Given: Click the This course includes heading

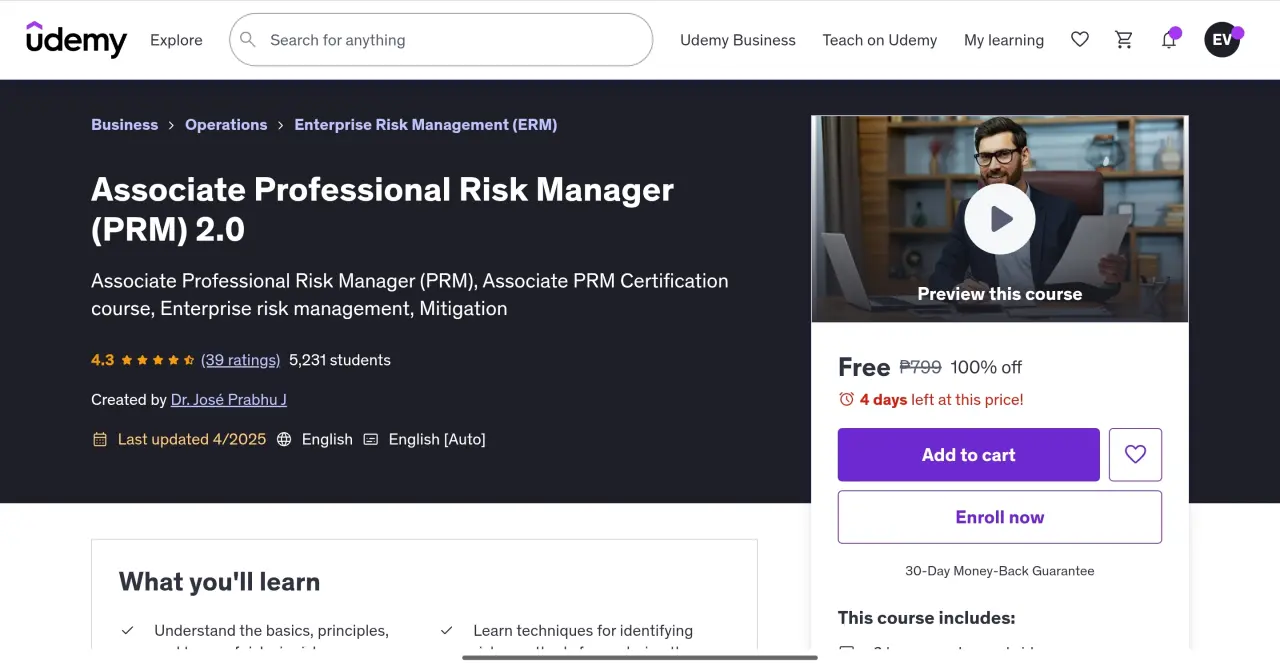Looking at the screenshot, I should (x=927, y=618).
